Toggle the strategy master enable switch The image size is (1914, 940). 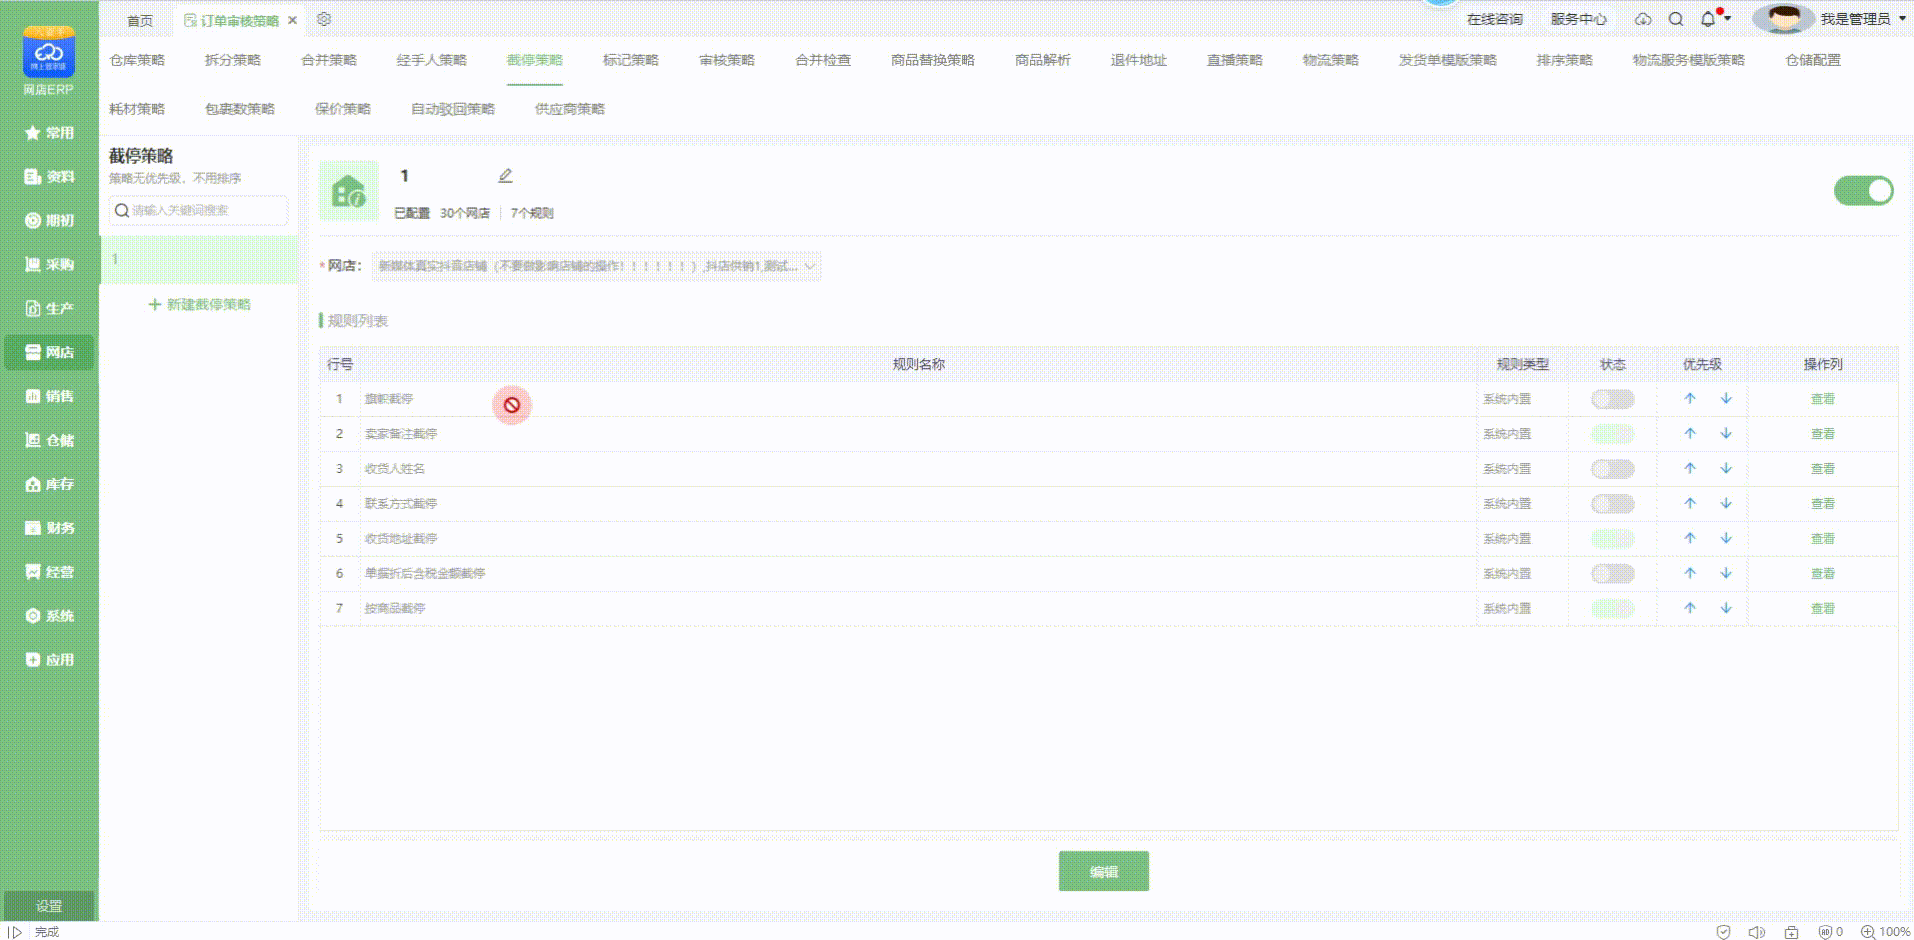coord(1863,190)
